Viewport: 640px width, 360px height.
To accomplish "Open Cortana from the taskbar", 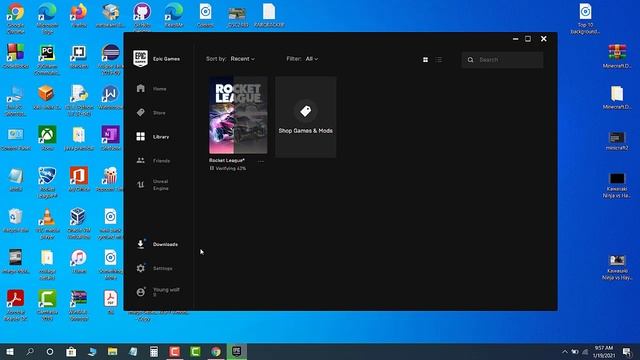I will [x=50, y=351].
